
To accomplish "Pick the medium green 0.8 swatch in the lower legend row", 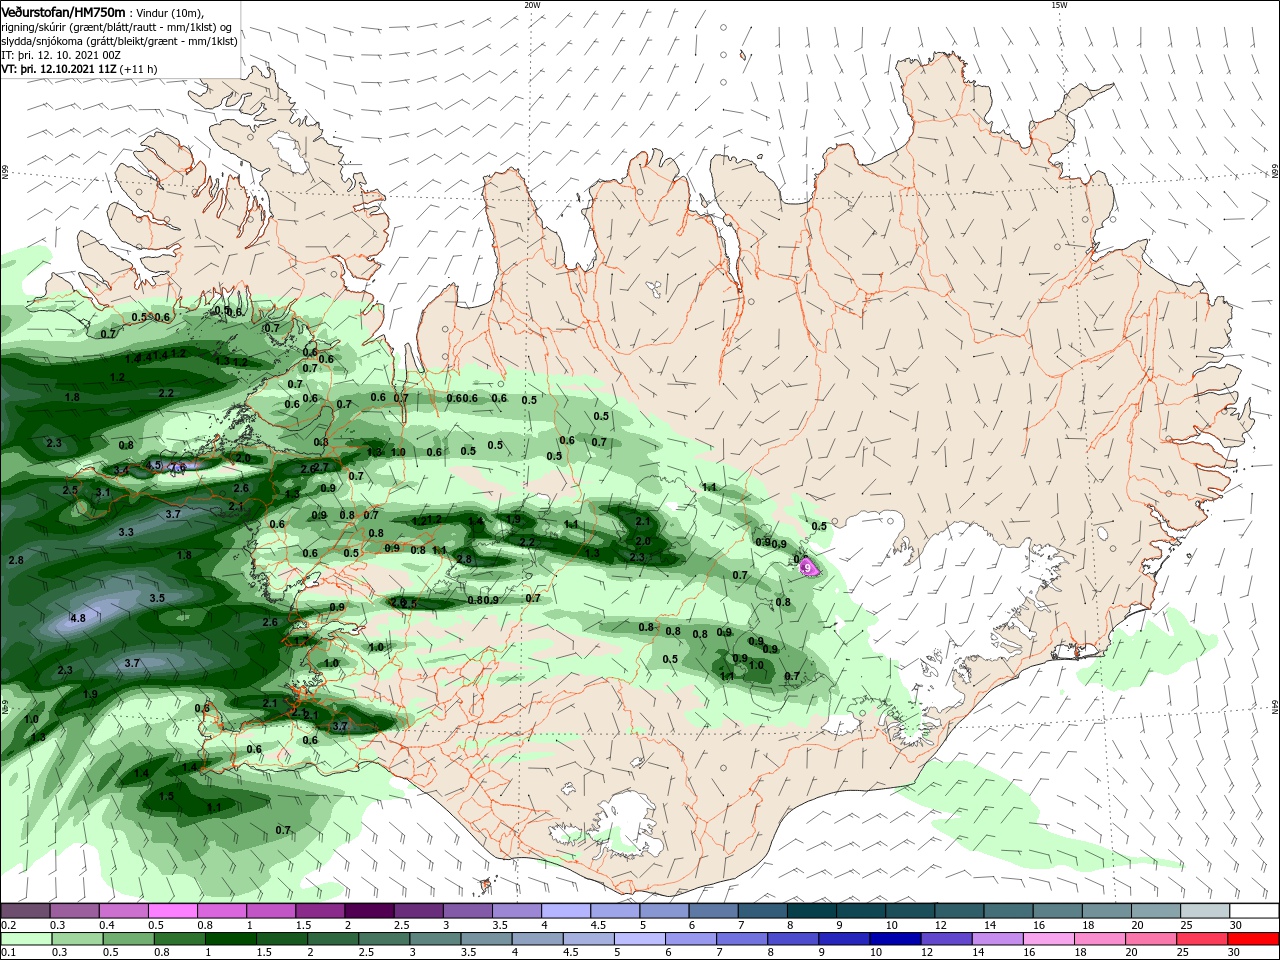I will click(x=179, y=939).
